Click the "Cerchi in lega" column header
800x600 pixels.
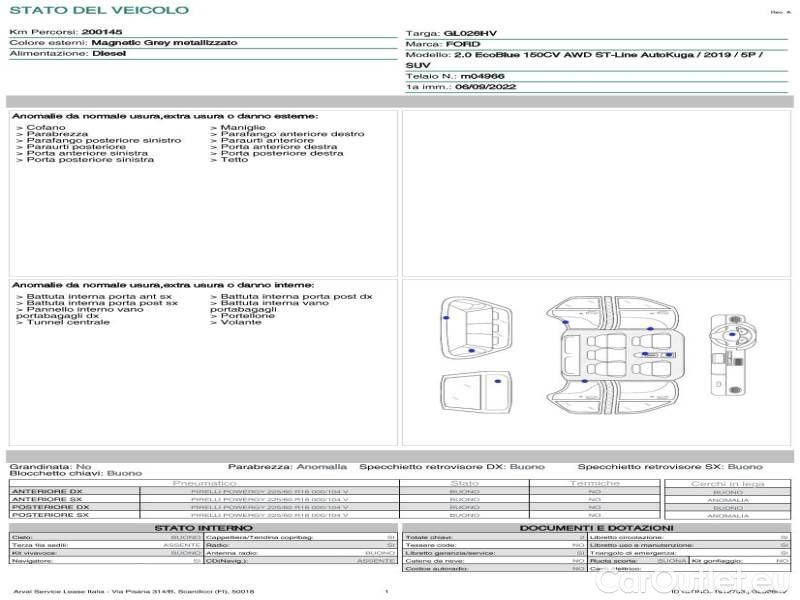[x=728, y=483]
